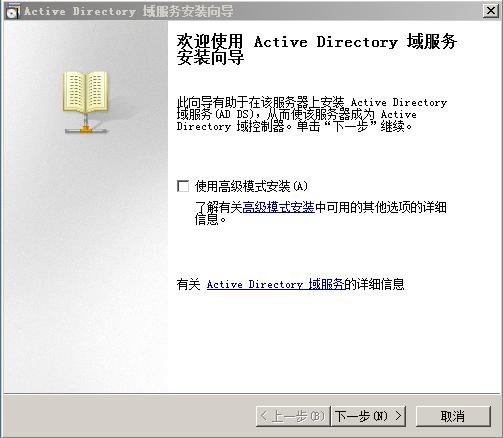Open the Active Directory 域服务 details link
Image resolution: width=503 pixels, height=438 pixels.
point(275,284)
